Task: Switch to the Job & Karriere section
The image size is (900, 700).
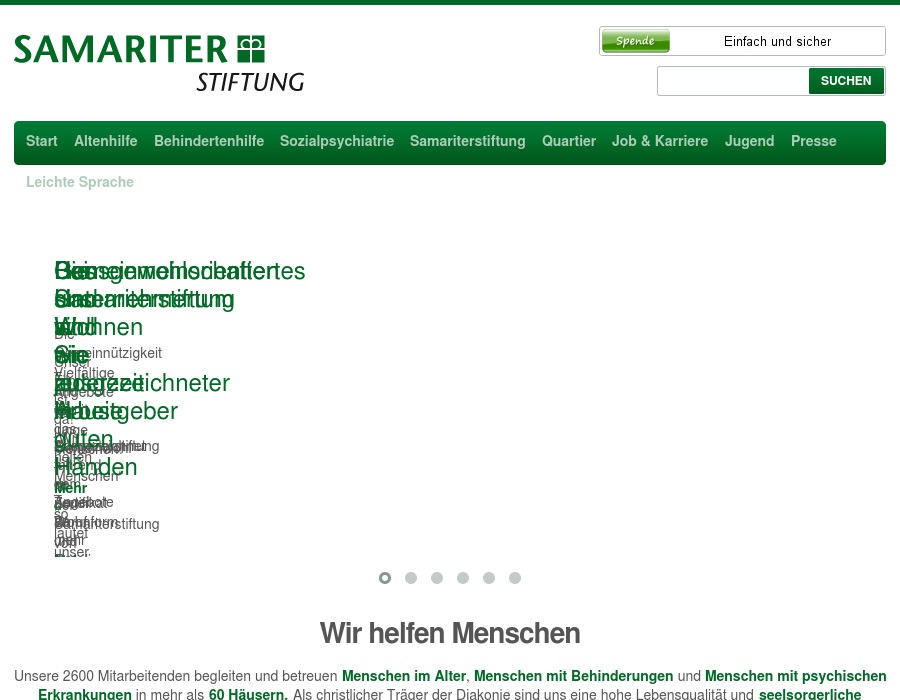Action: [x=660, y=141]
